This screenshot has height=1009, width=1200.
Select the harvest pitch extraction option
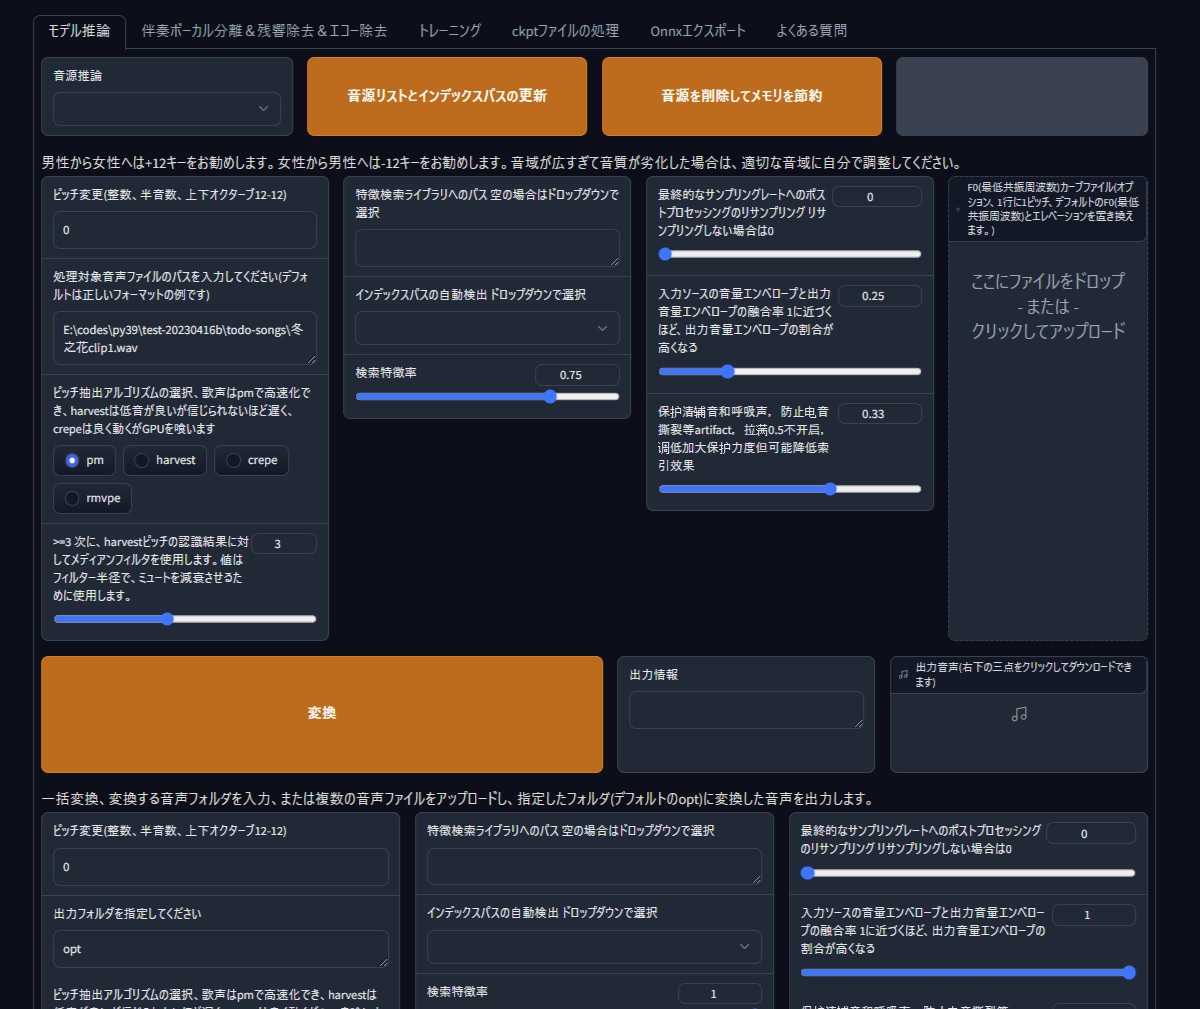[x=166, y=460]
